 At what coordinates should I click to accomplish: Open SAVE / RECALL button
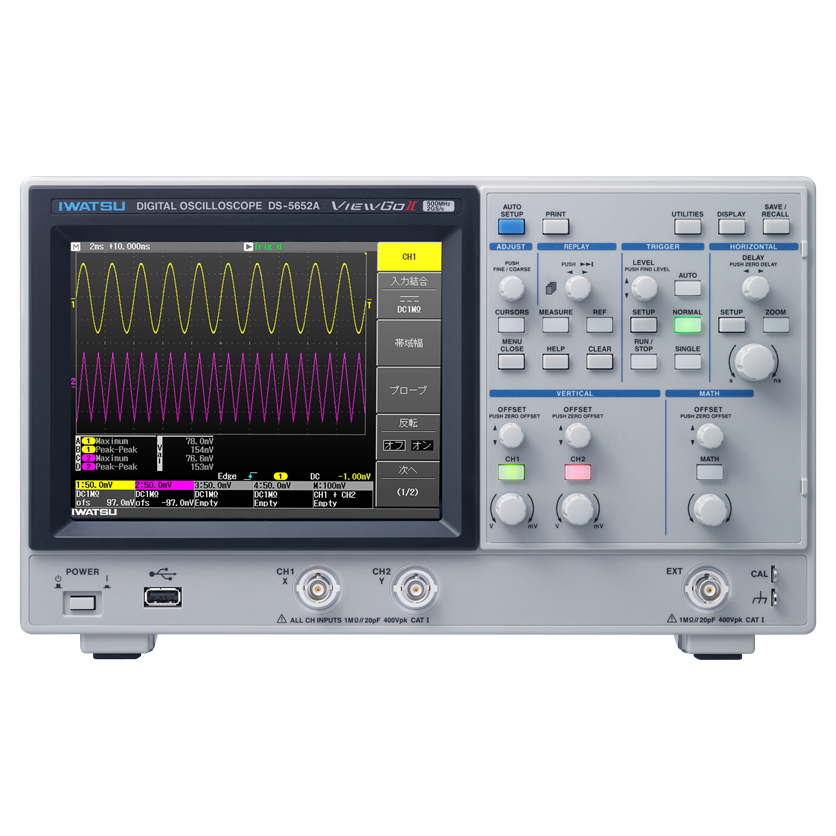pyautogui.click(x=775, y=227)
